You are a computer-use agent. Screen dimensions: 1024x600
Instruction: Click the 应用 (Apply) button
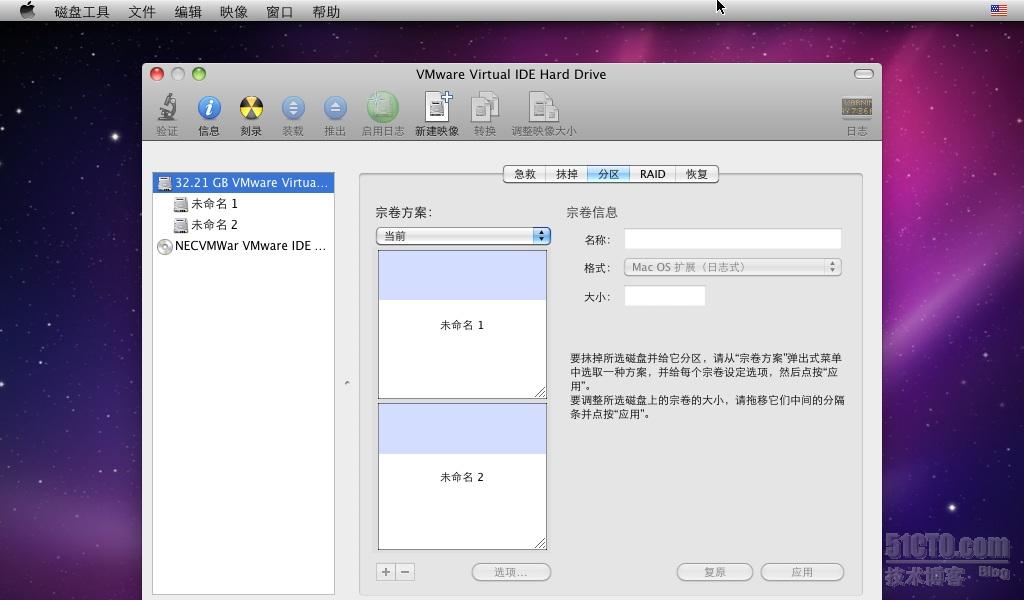click(802, 572)
